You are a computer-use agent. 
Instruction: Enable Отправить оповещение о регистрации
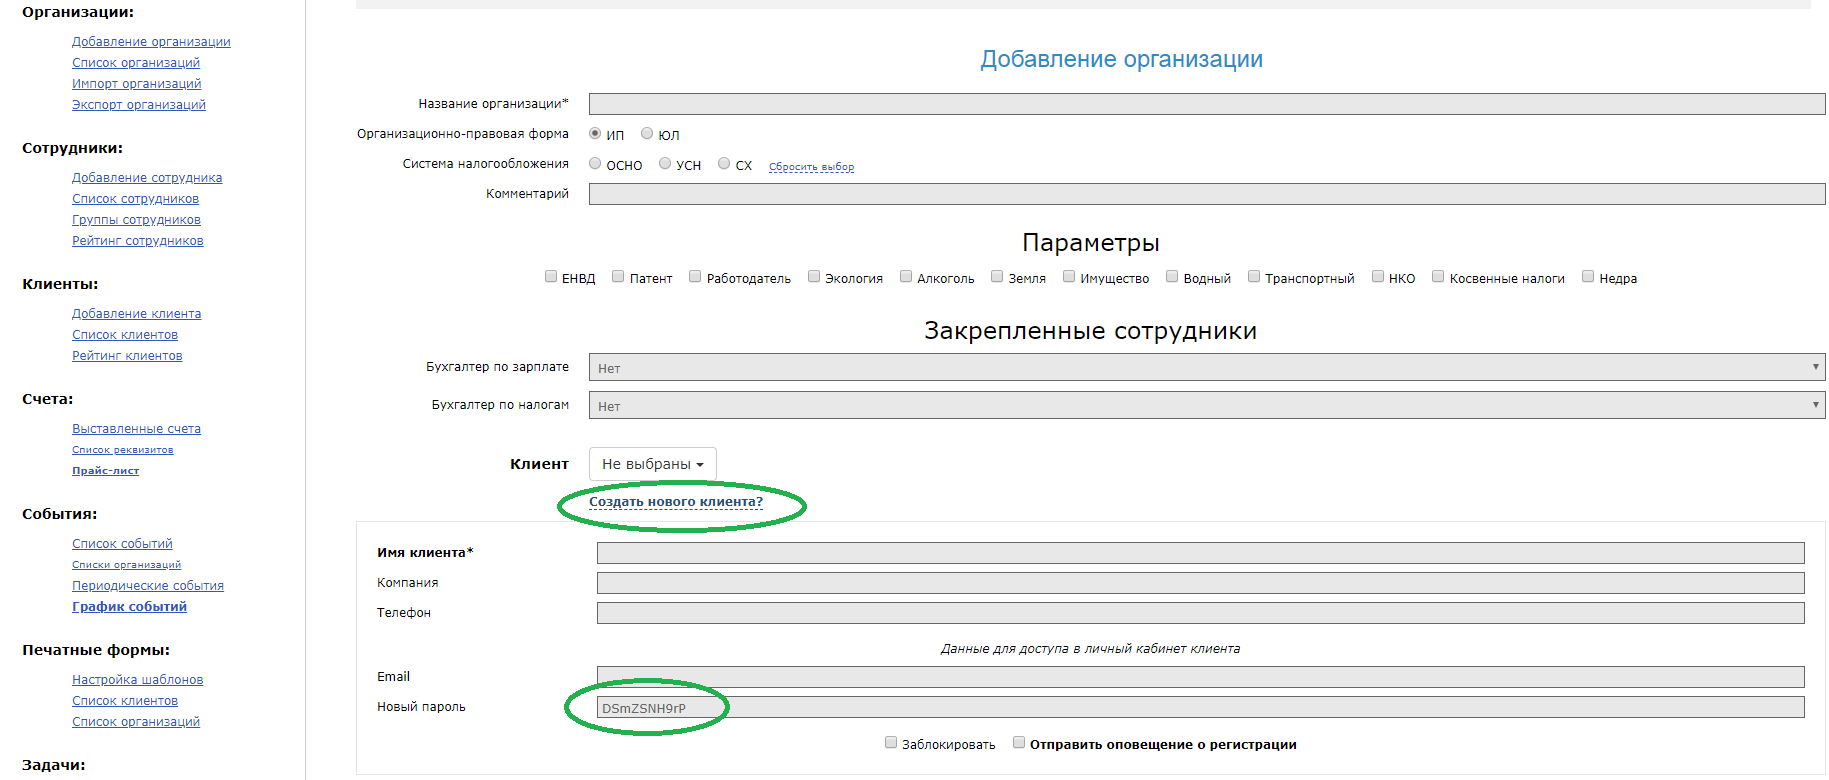tap(1019, 743)
